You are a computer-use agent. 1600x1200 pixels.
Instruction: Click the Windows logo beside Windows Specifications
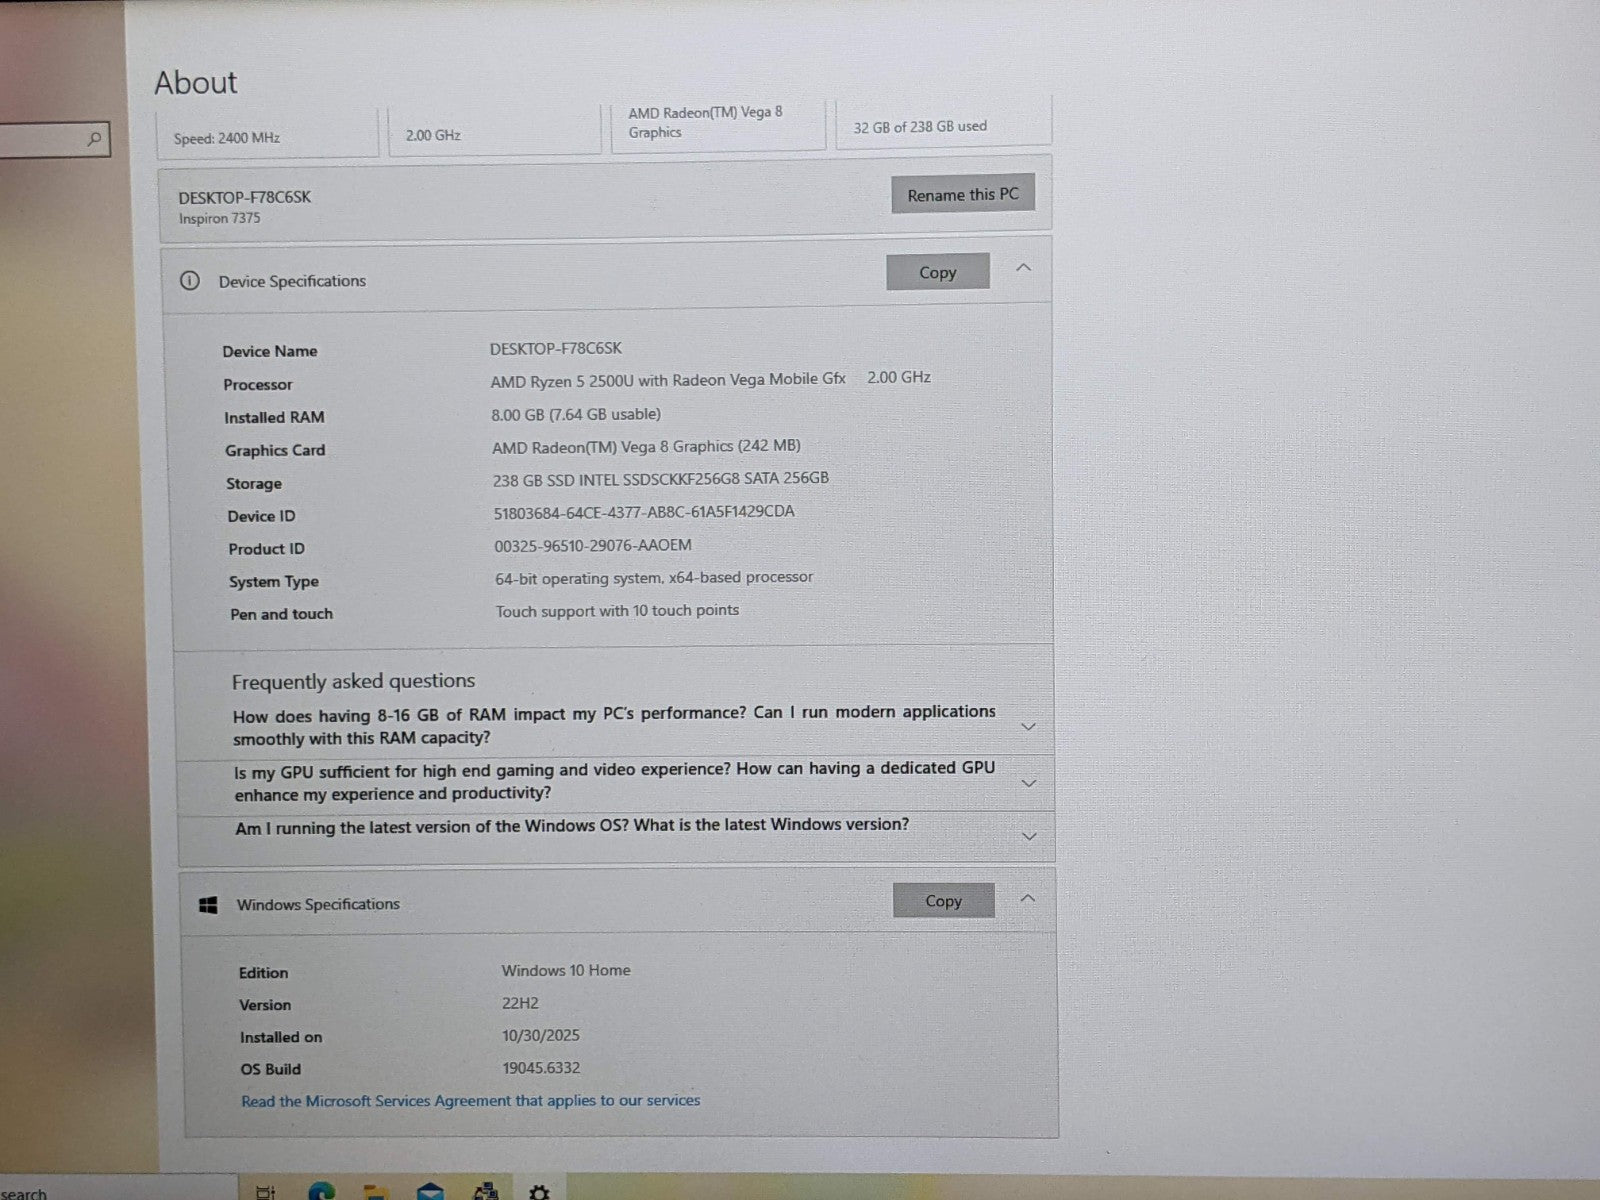tap(208, 905)
